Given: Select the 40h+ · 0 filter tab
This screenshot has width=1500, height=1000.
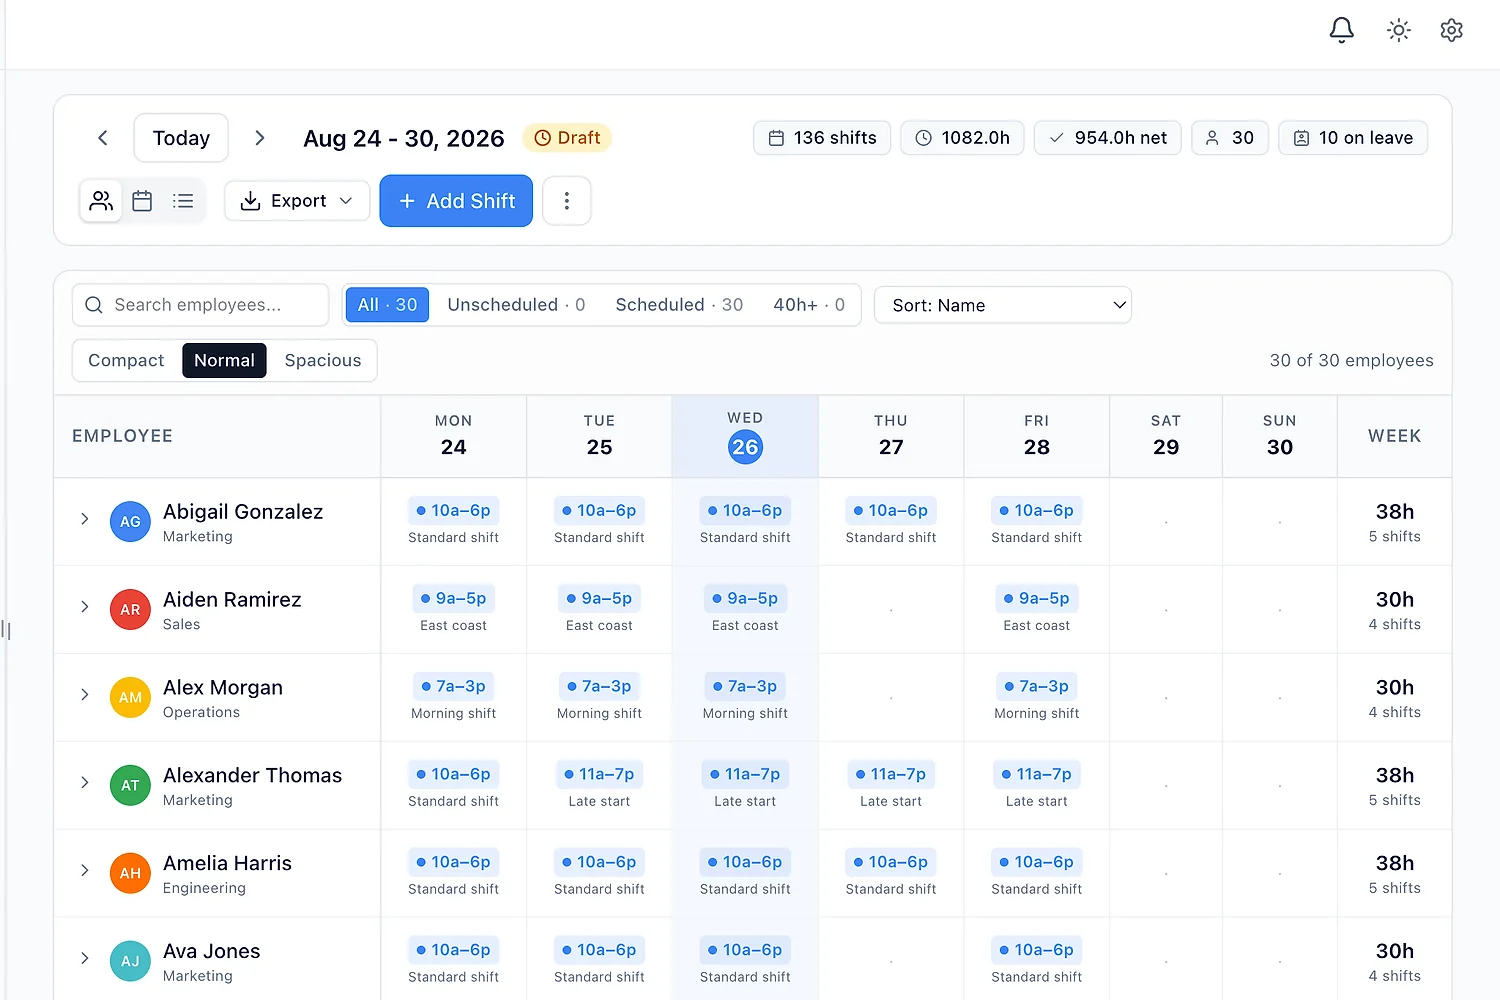Looking at the screenshot, I should (809, 305).
